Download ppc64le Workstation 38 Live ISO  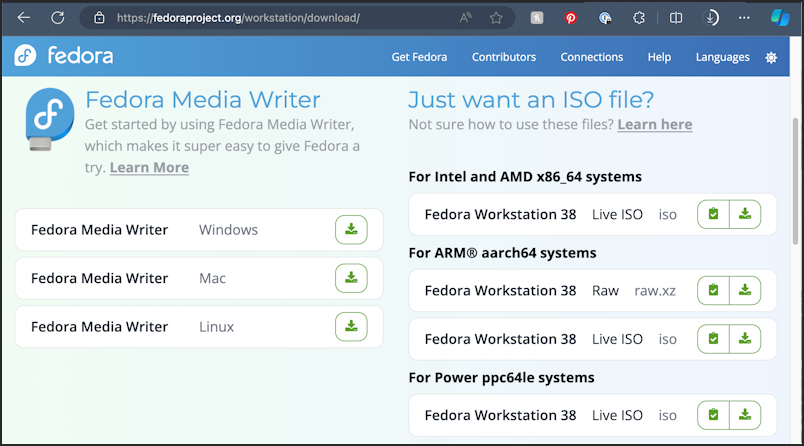pos(745,415)
